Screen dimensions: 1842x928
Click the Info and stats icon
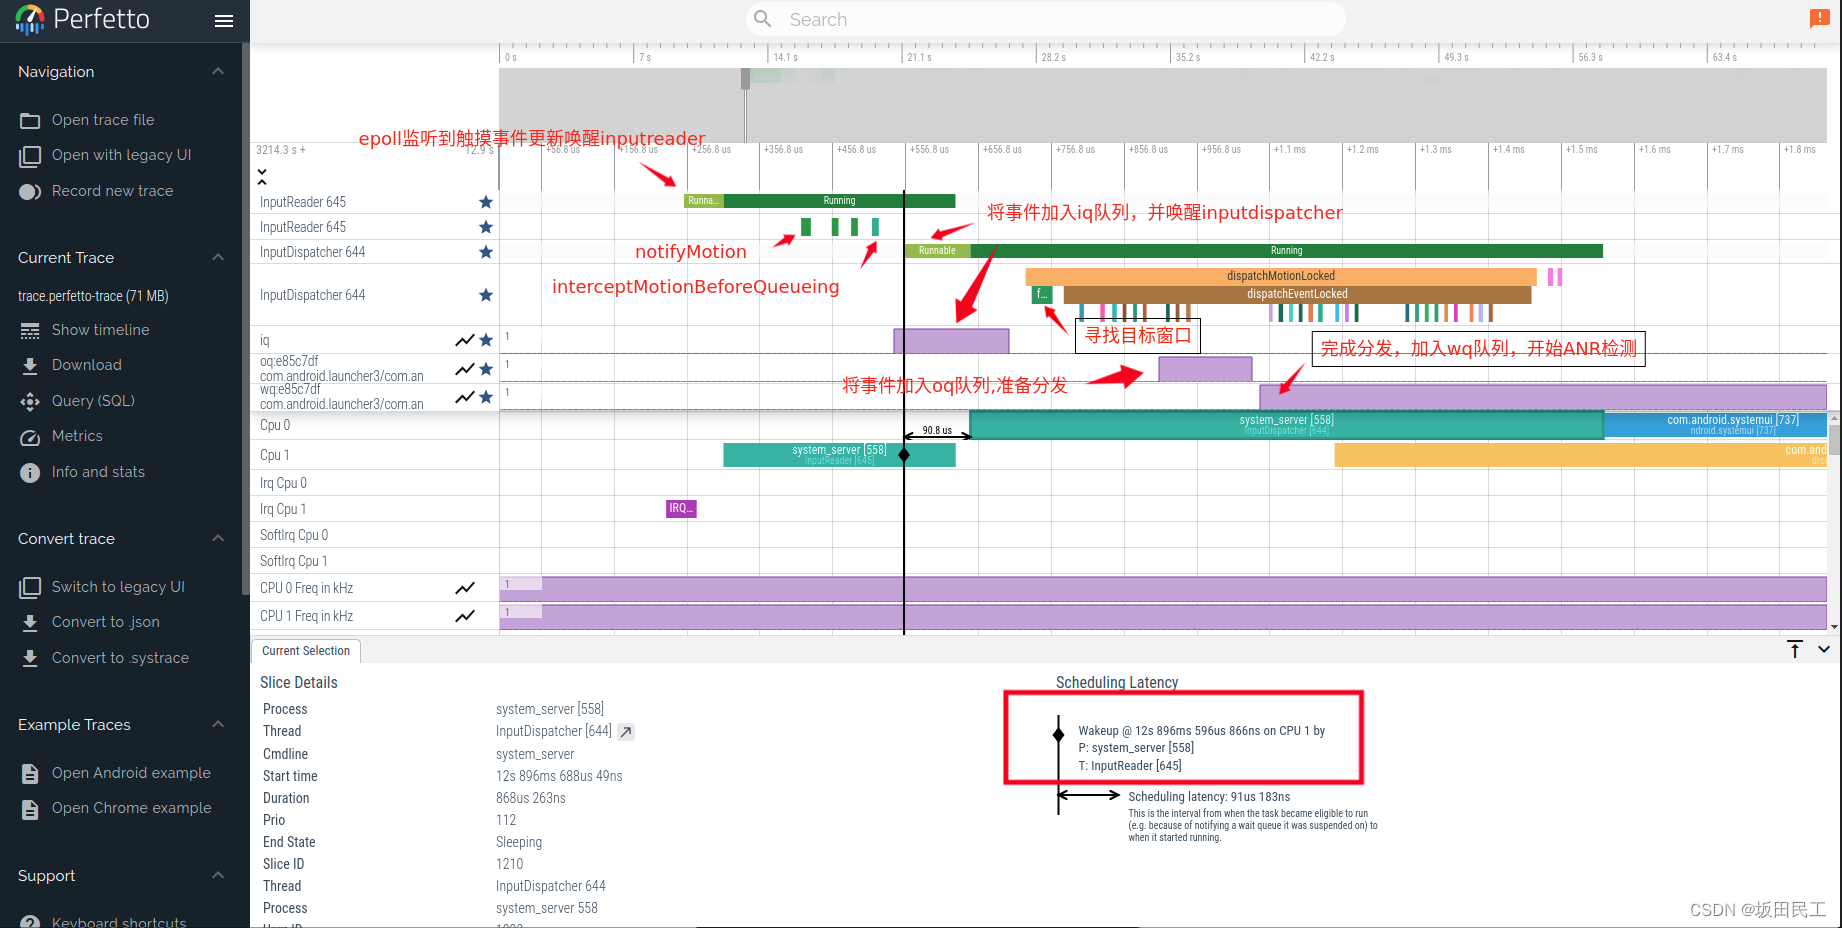[30, 472]
